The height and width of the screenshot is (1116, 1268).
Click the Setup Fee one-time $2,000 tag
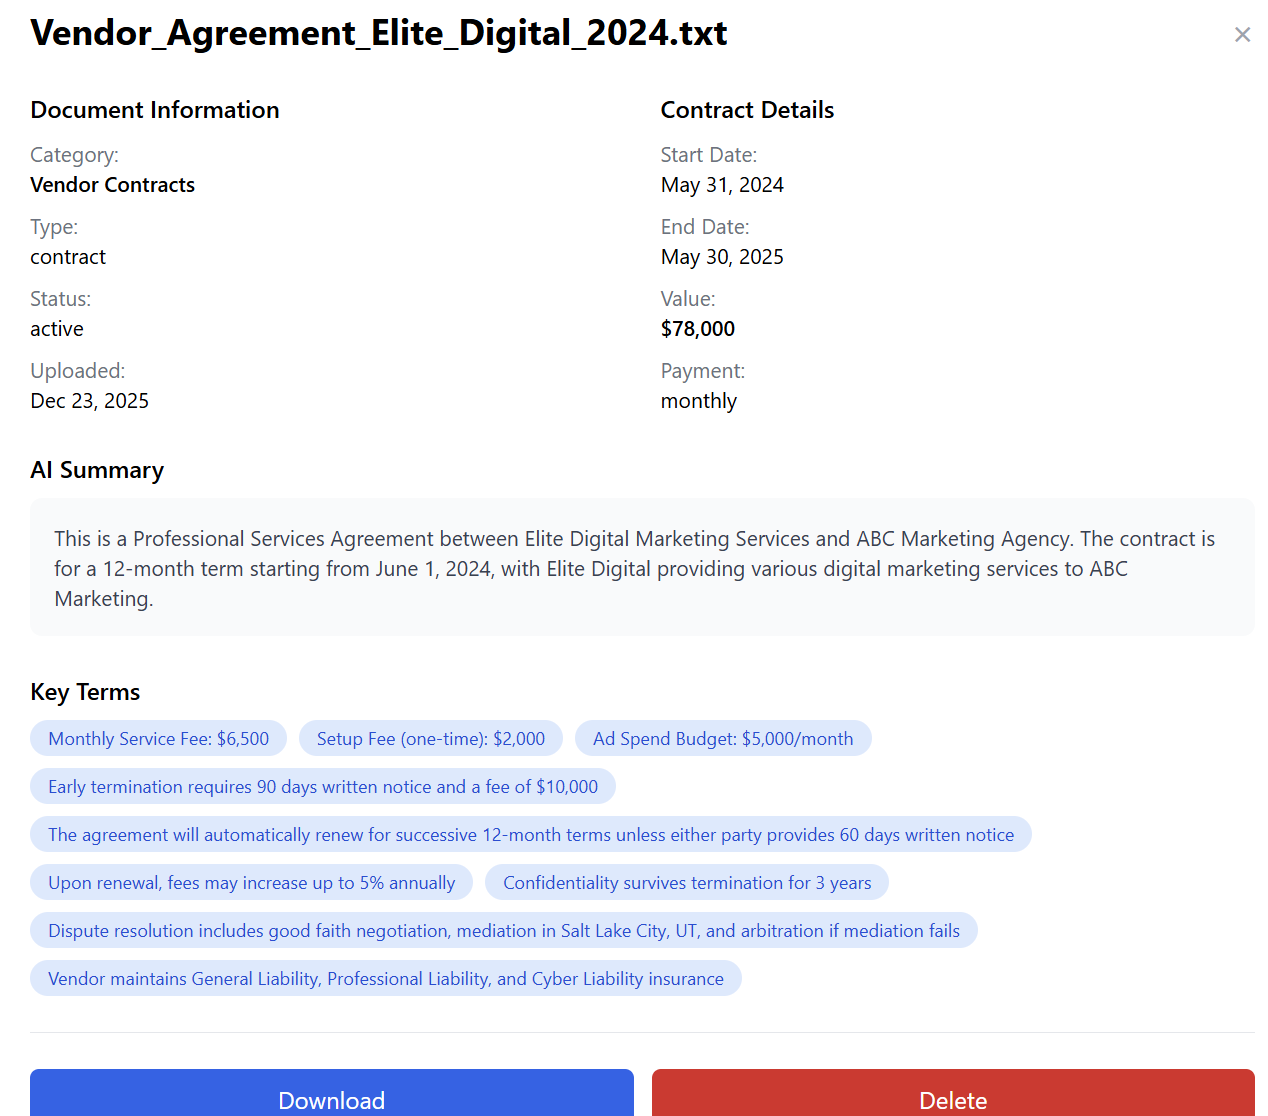pyautogui.click(x=430, y=739)
